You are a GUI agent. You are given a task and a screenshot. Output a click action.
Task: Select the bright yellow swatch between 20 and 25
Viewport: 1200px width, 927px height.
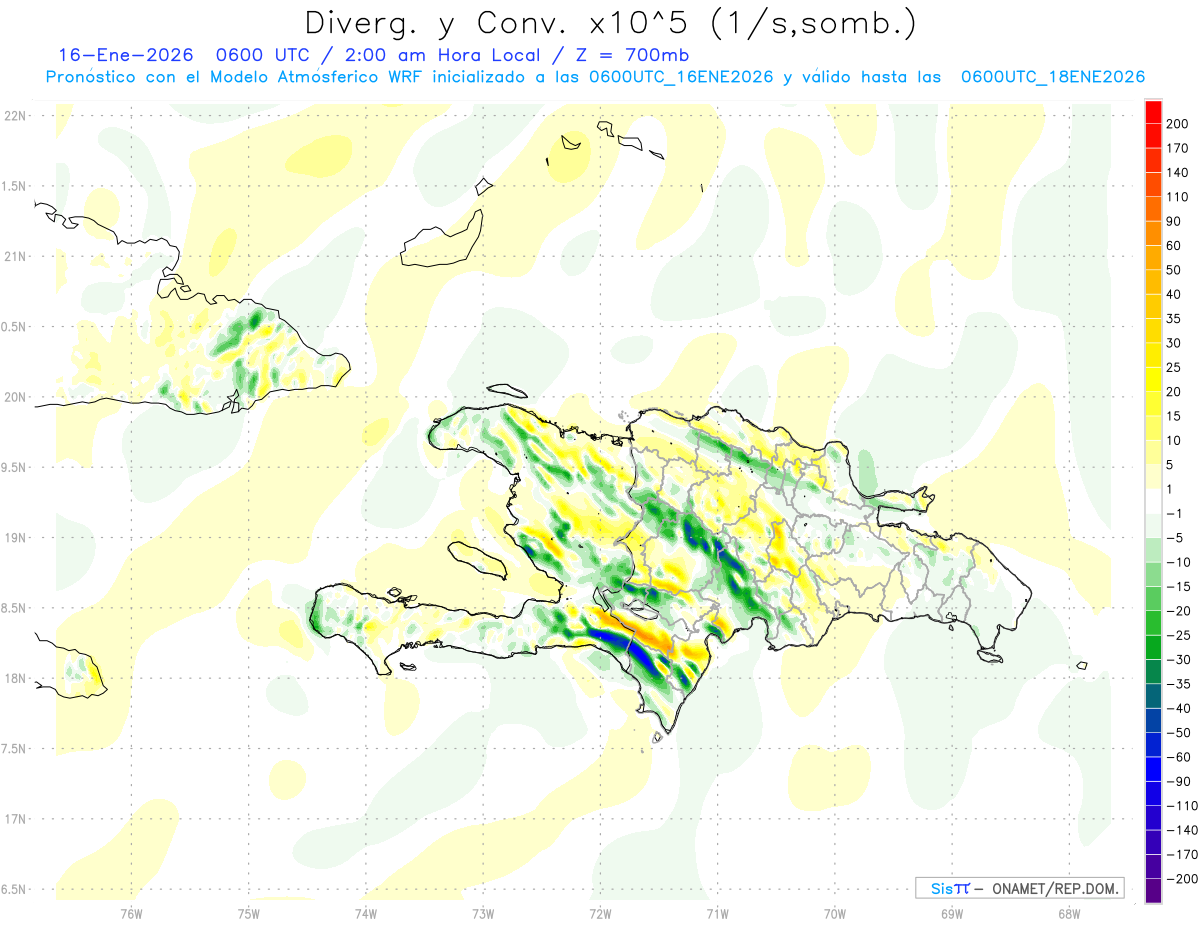[1153, 380]
